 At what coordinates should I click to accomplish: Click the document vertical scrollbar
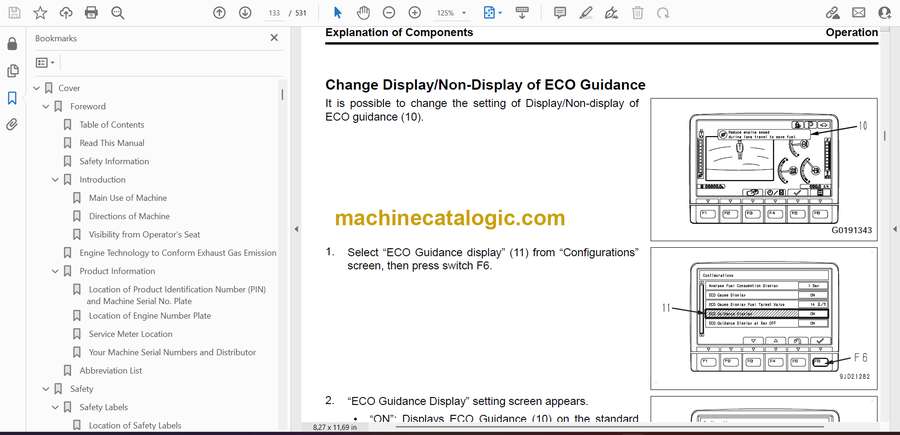coord(885,135)
